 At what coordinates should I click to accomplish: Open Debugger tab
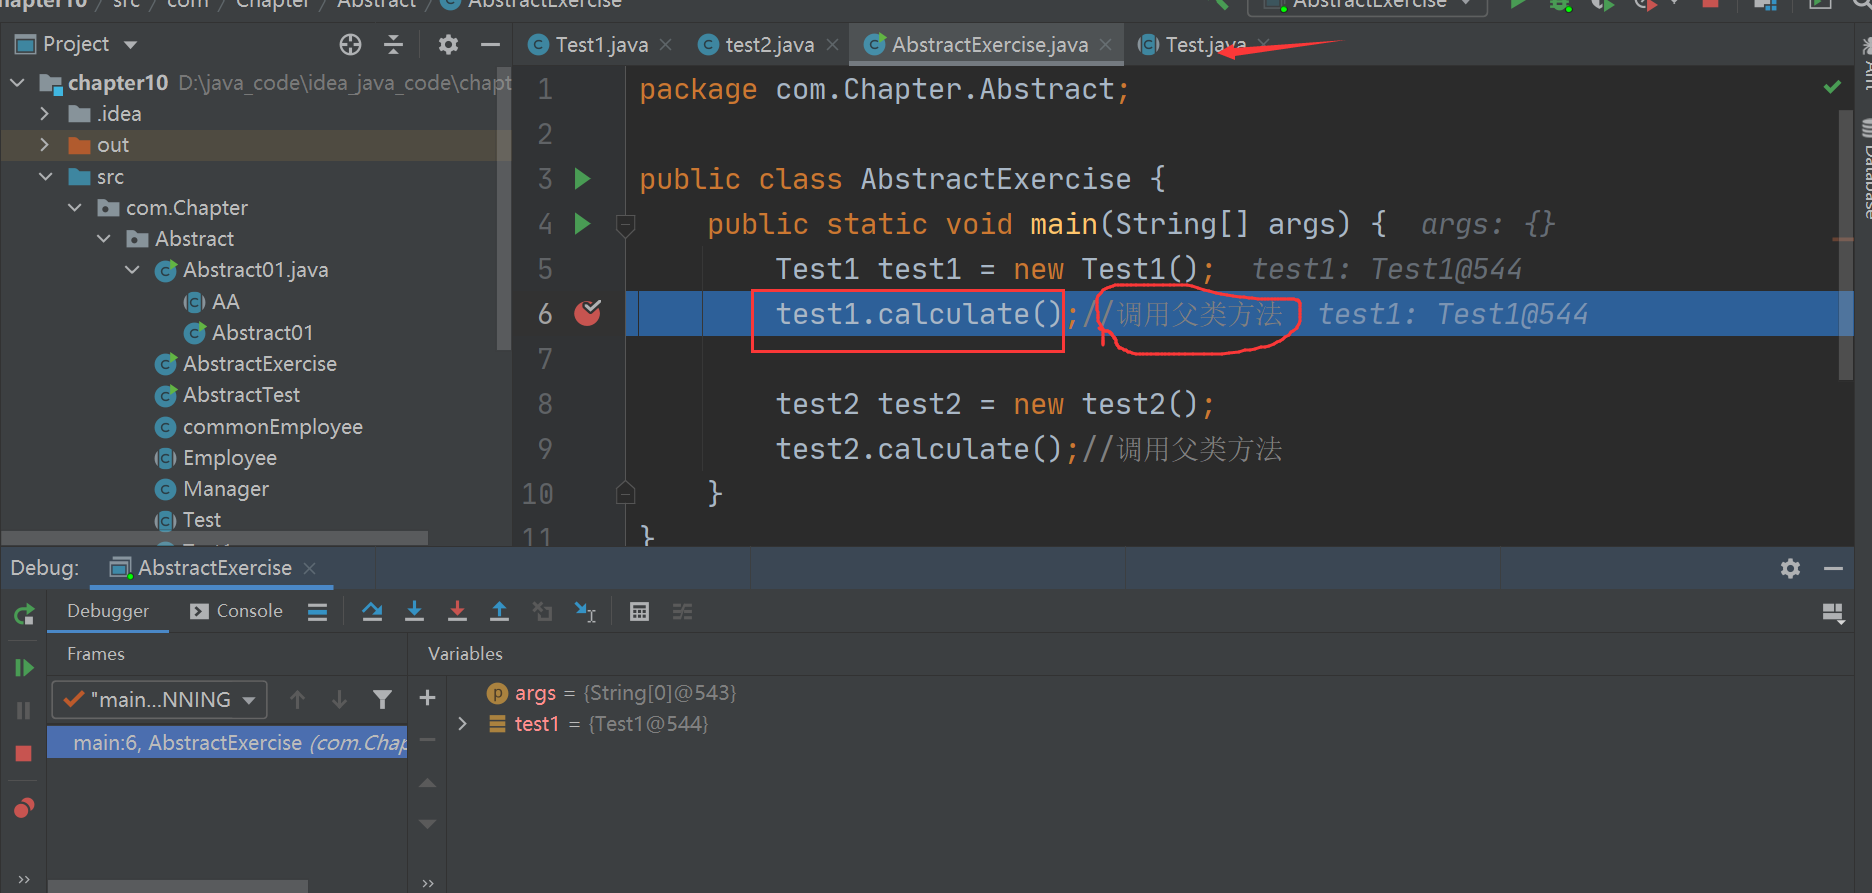pos(108,611)
